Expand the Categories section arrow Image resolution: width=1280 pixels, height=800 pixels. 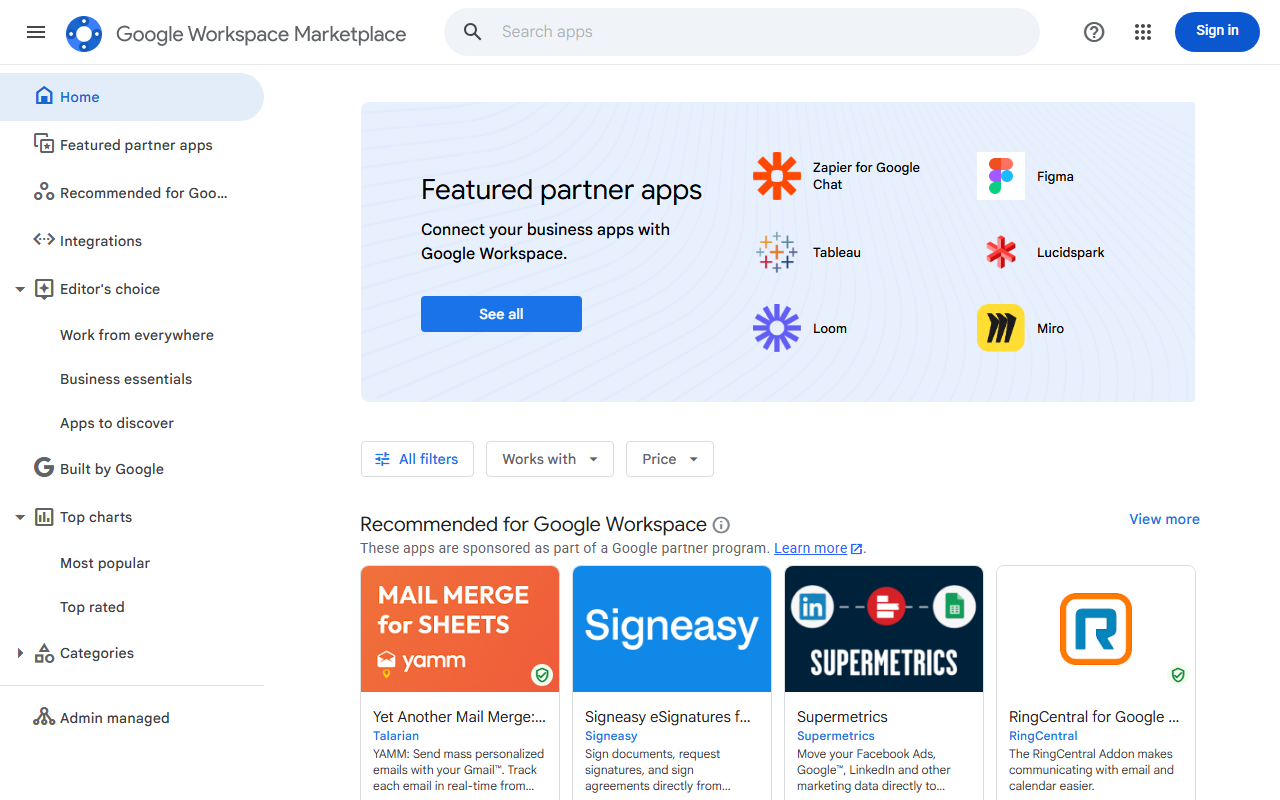click(x=20, y=653)
